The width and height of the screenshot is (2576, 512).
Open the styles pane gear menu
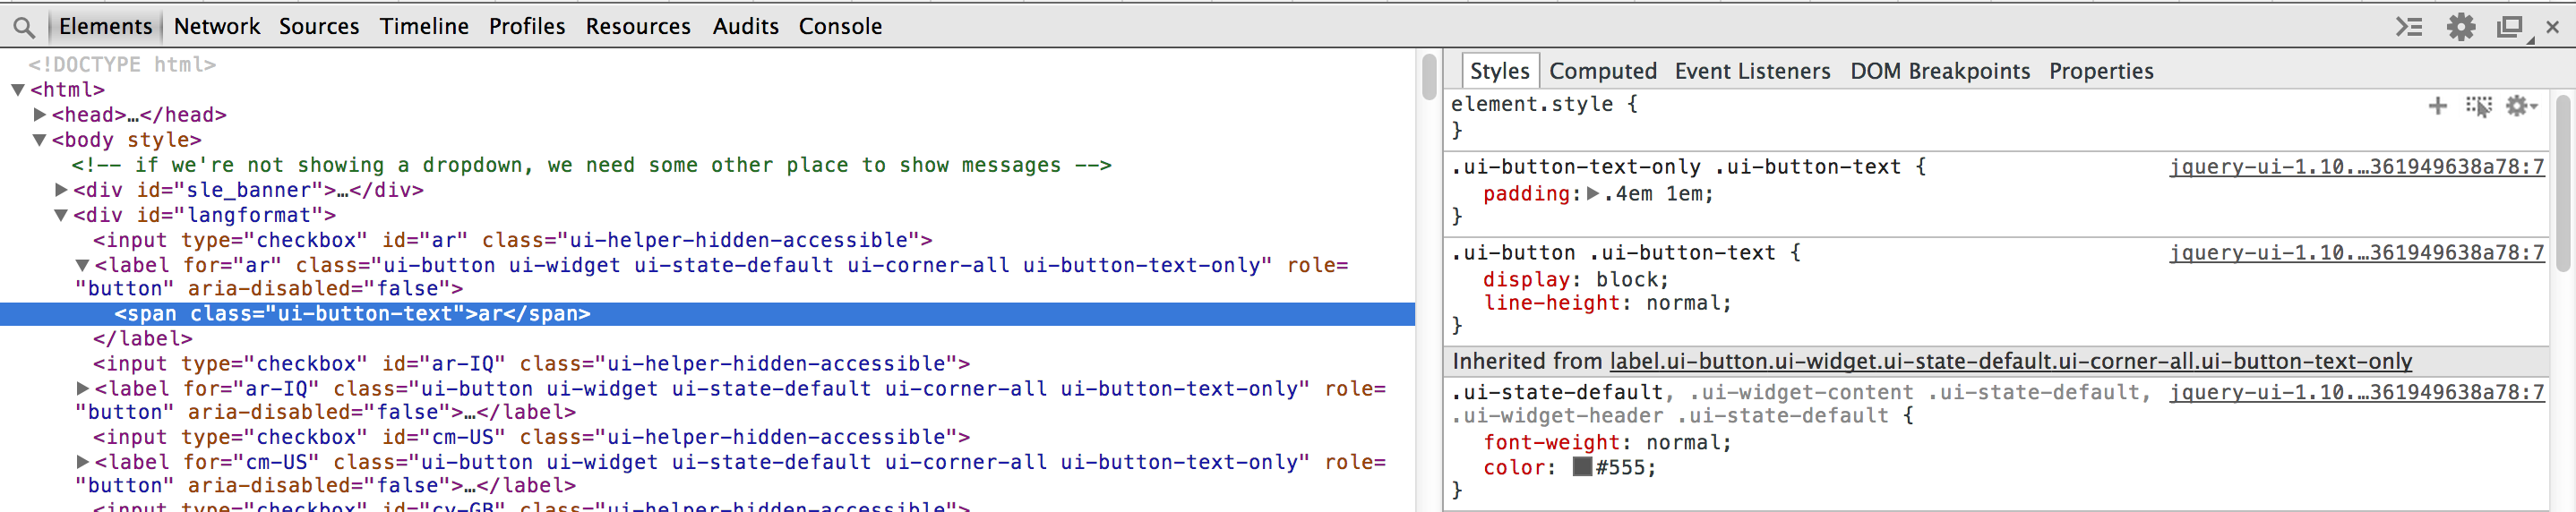(2521, 106)
